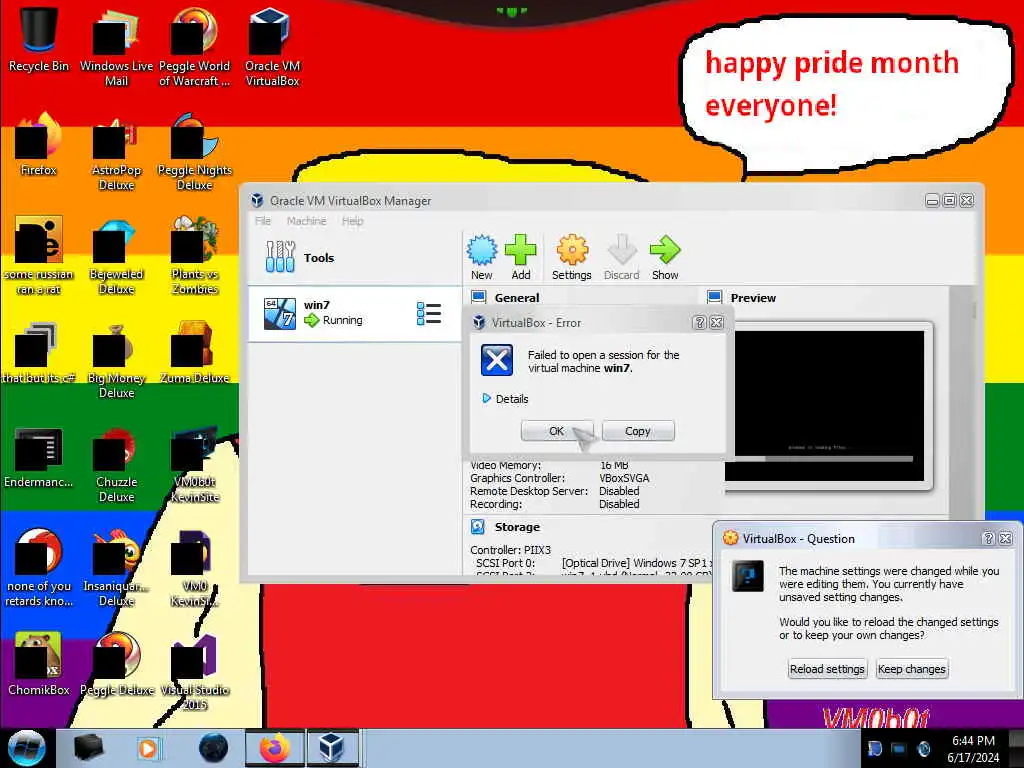Screen dimensions: 1024x768
Task: Click the media player taskbar icon
Action: point(148,748)
